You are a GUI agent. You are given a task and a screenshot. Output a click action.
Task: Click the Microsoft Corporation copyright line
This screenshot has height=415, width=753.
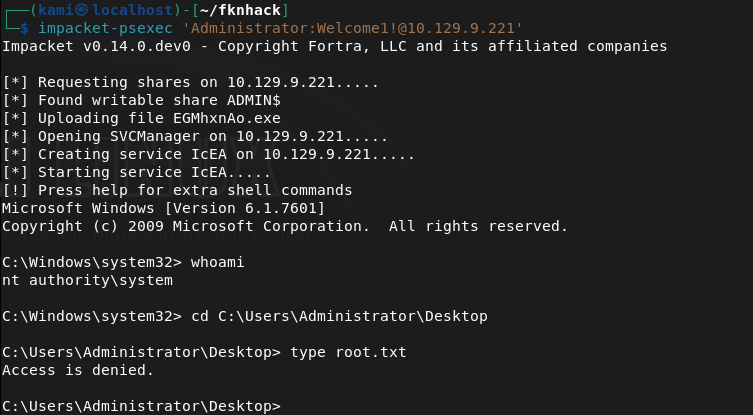[x=285, y=226]
